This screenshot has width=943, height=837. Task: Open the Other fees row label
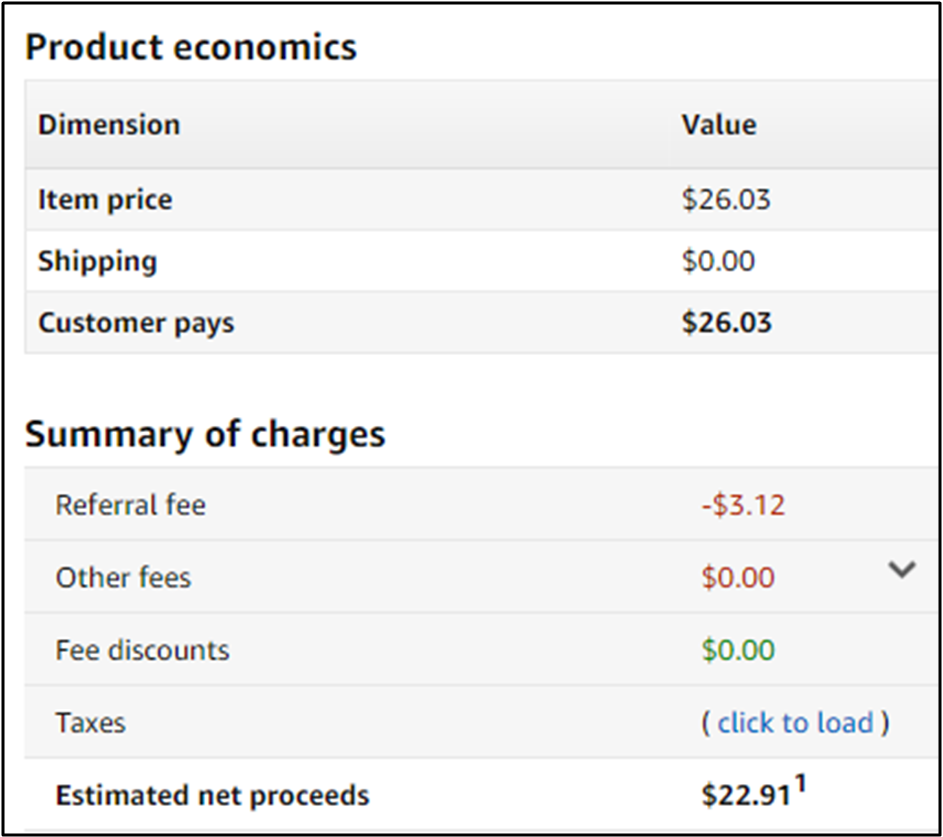tap(123, 578)
